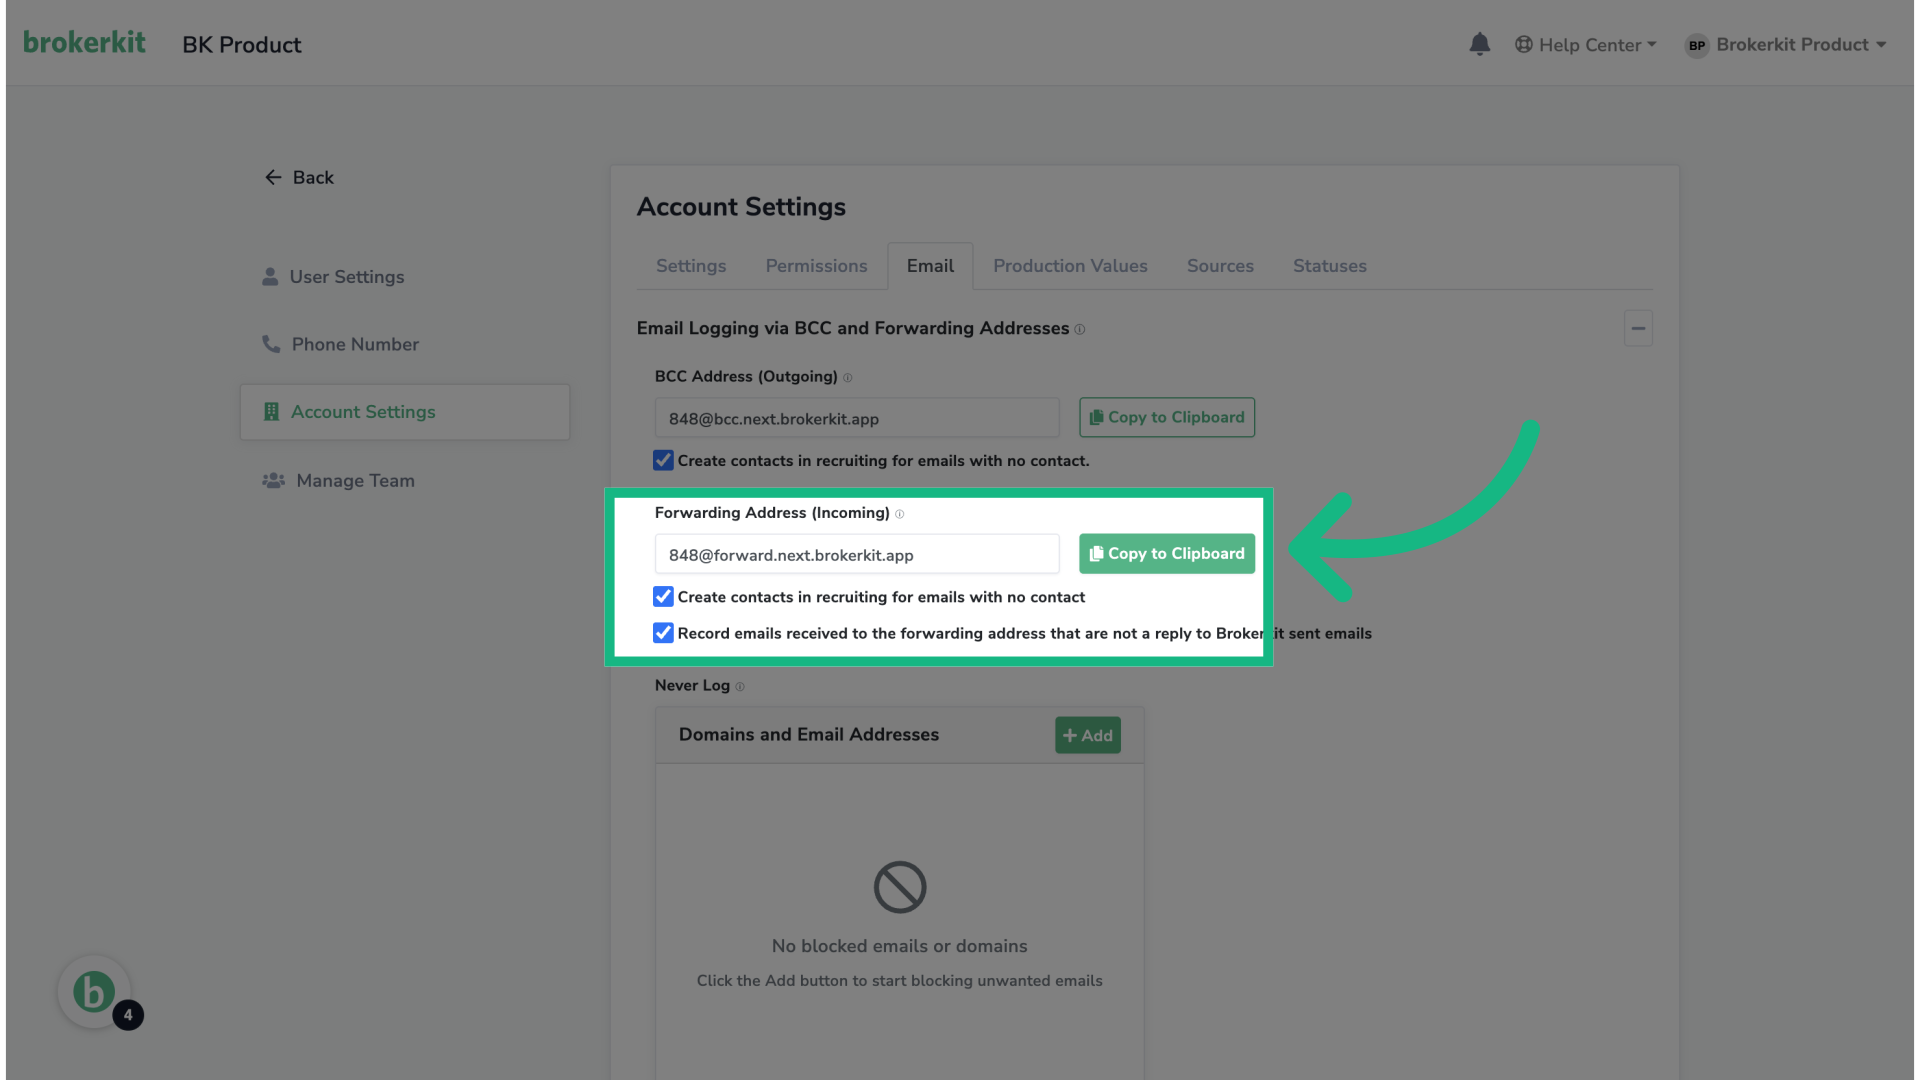This screenshot has height=1080, width=1920.
Task: Open Phone Number in sidebar
Action: (x=340, y=344)
